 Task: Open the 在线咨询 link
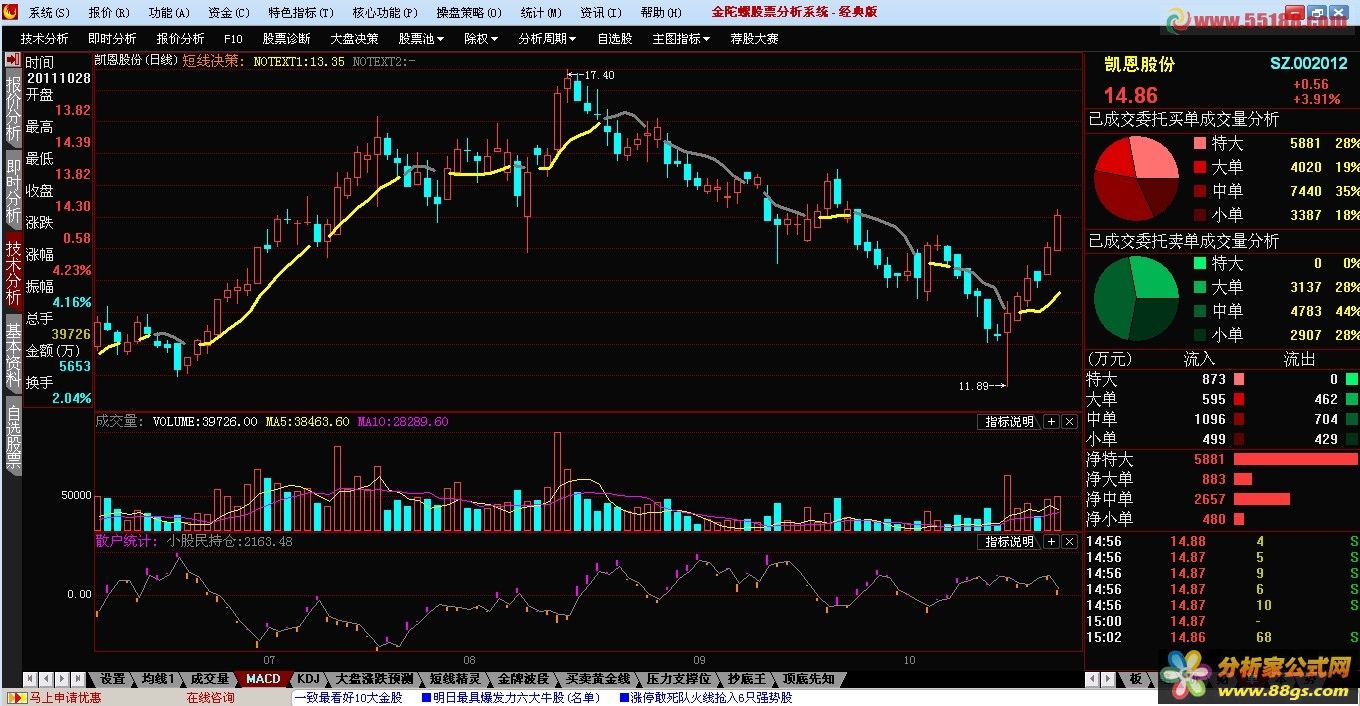tap(210, 698)
